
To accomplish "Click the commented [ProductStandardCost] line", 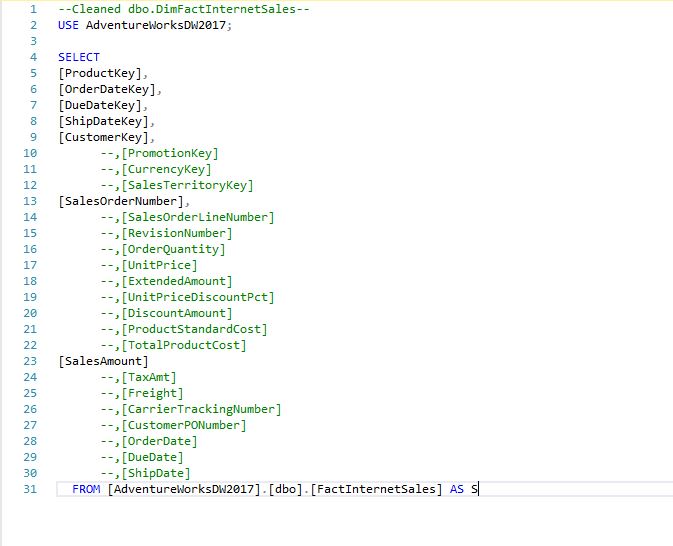I will (x=184, y=329).
